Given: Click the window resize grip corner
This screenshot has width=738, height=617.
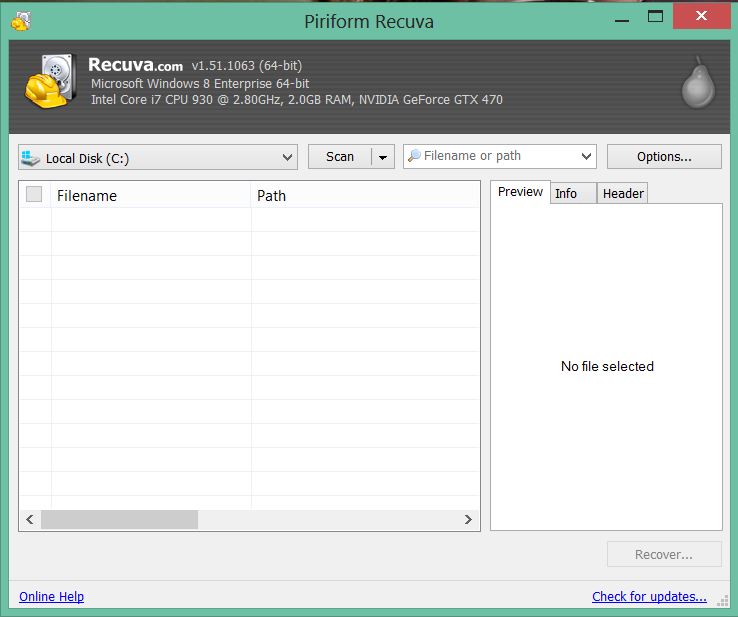Looking at the screenshot, I should point(722,601).
